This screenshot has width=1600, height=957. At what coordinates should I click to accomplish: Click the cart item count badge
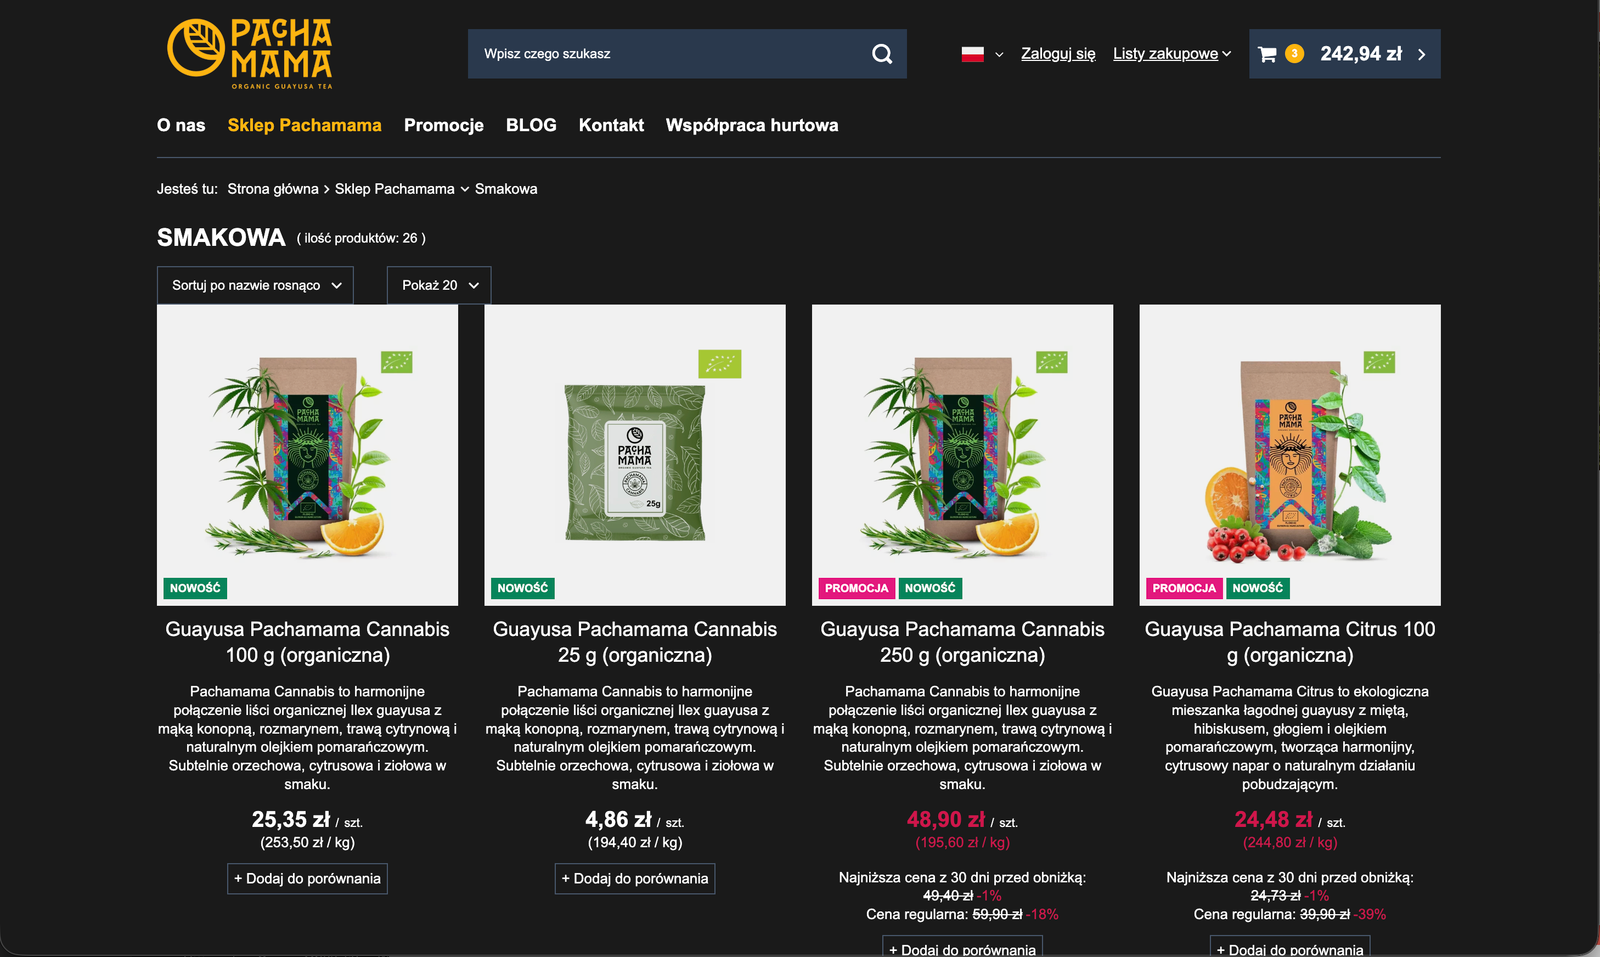pos(1294,54)
